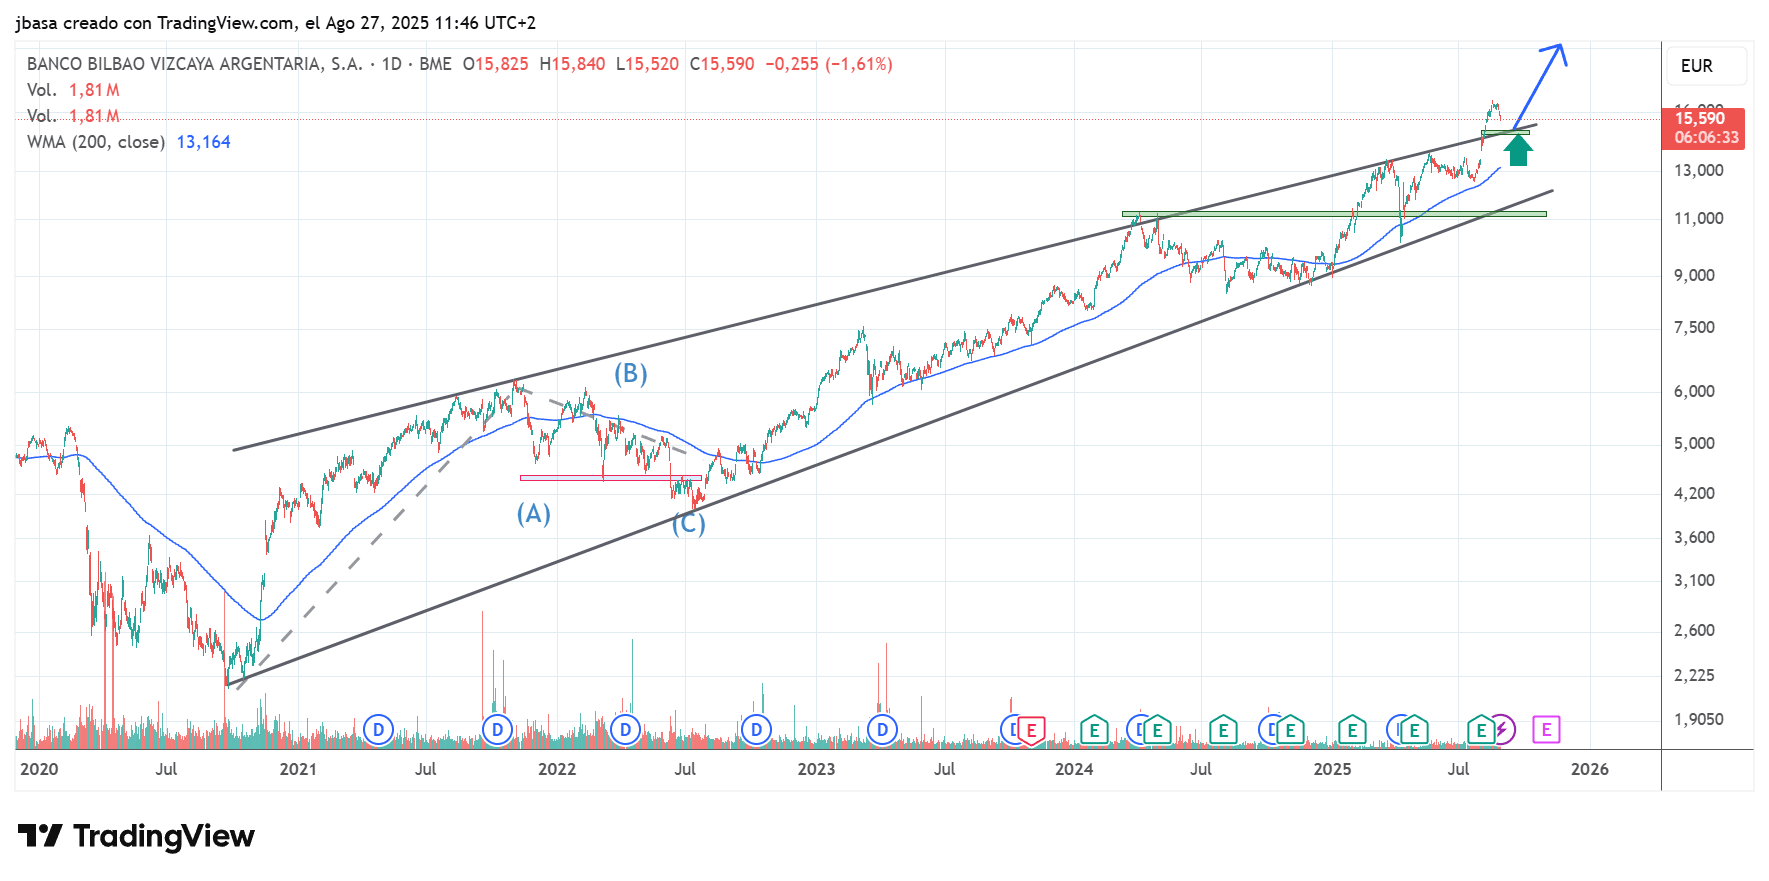Image resolution: width=1769 pixels, height=881 pixels.
Task: Open the April 2021 dividend marker
Action: (x=378, y=730)
